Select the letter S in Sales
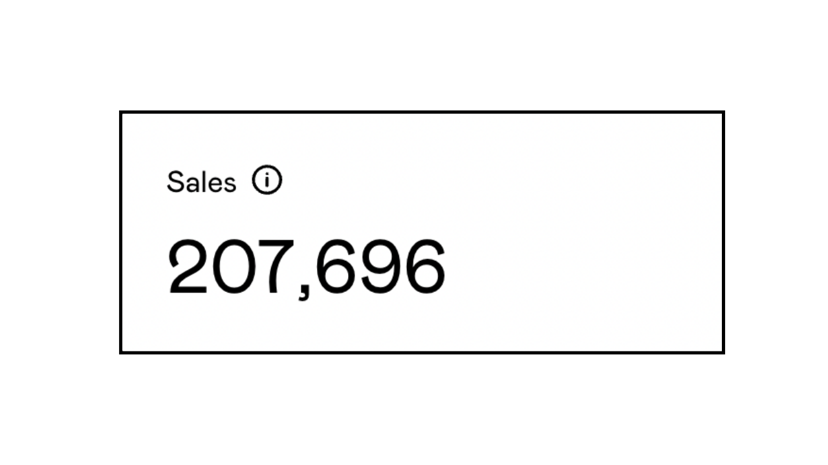This screenshot has width=828, height=465. pyautogui.click(x=175, y=182)
